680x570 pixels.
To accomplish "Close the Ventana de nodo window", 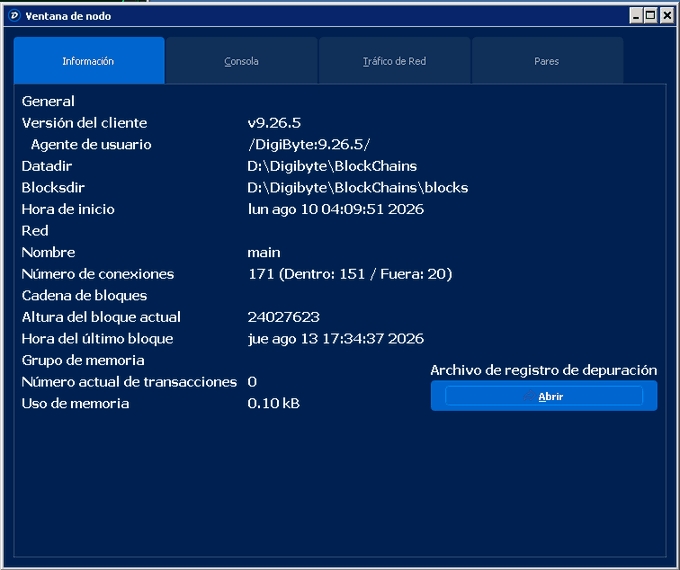I will [667, 16].
